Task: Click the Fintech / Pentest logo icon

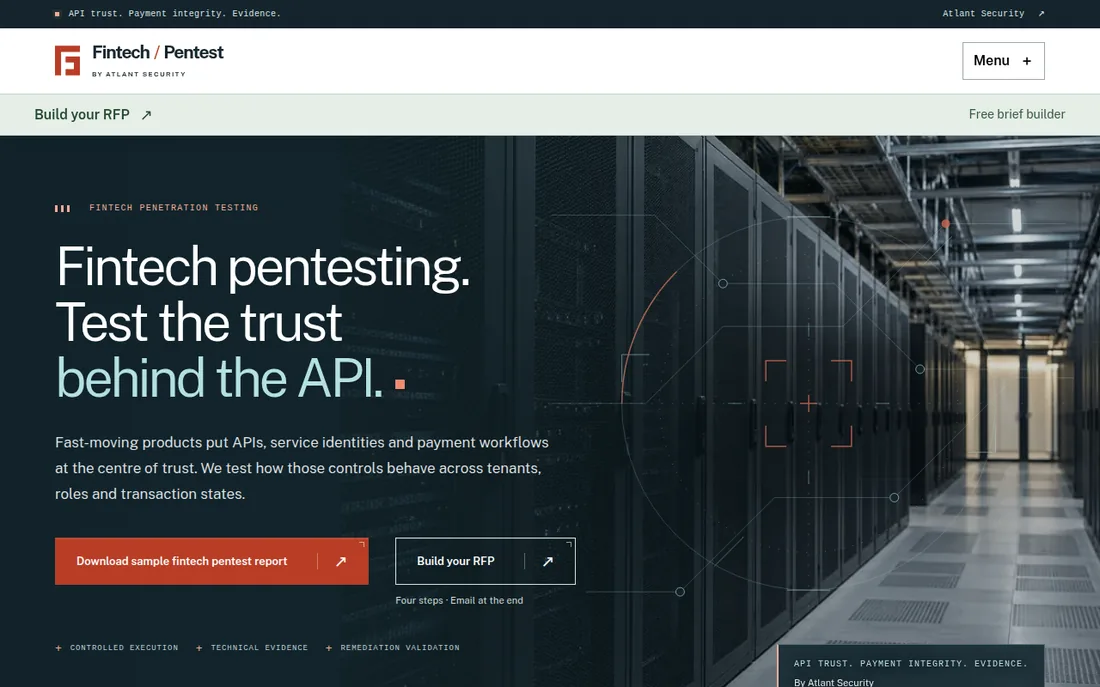Action: (x=67, y=60)
